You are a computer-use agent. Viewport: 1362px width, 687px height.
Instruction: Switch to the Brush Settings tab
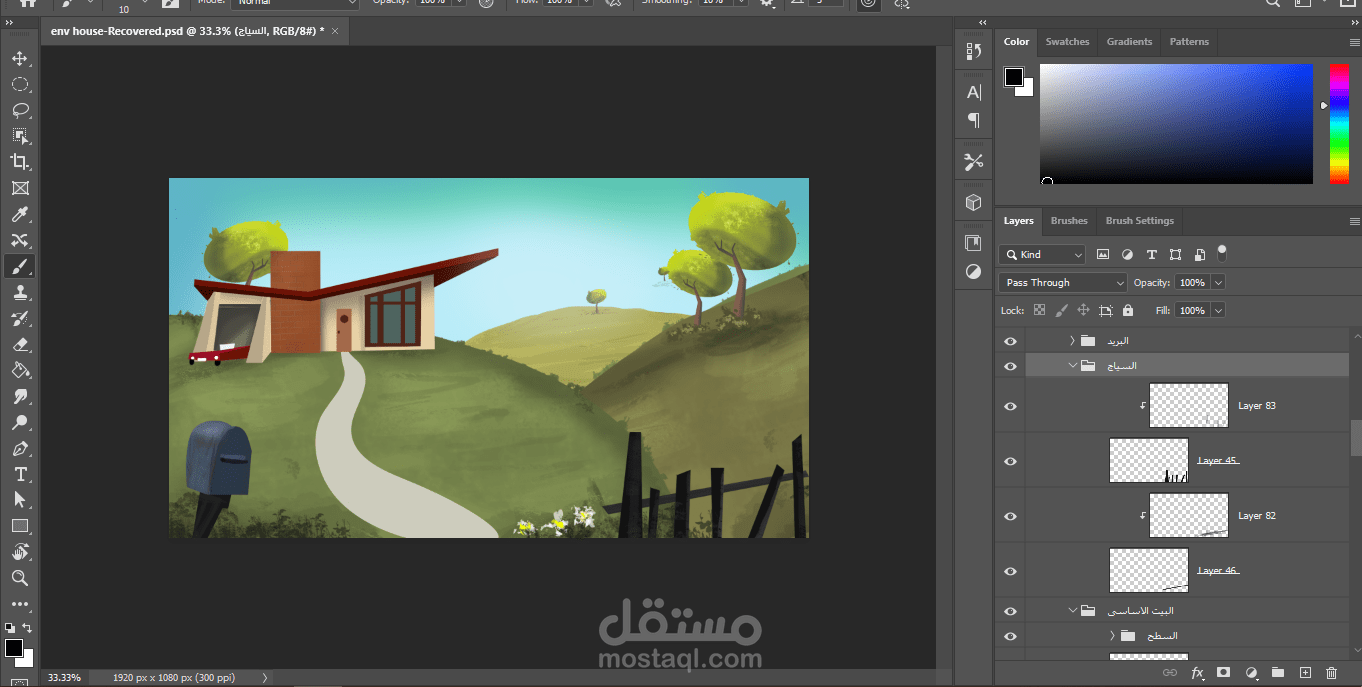tap(1139, 221)
